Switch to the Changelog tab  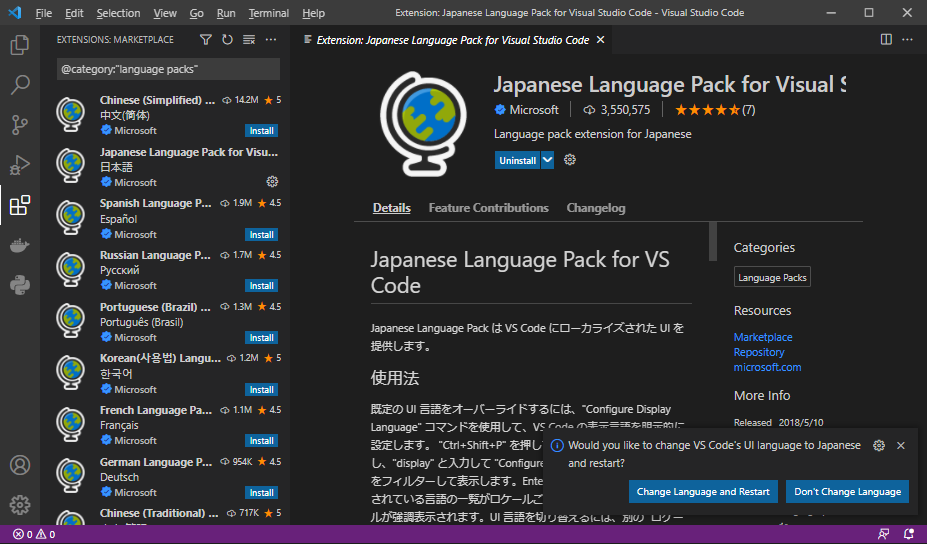(596, 208)
